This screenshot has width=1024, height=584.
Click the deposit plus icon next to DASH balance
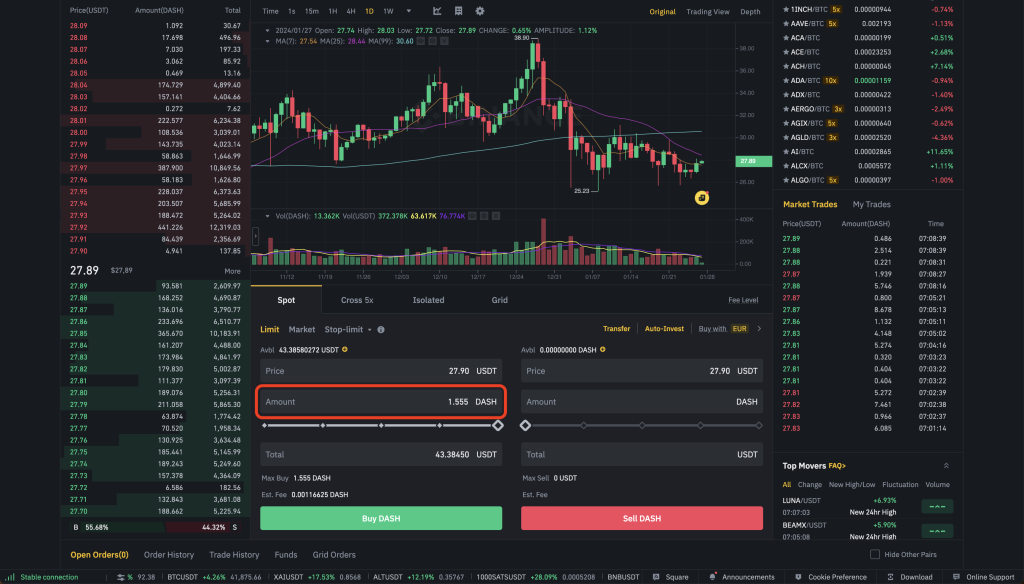[603, 350]
